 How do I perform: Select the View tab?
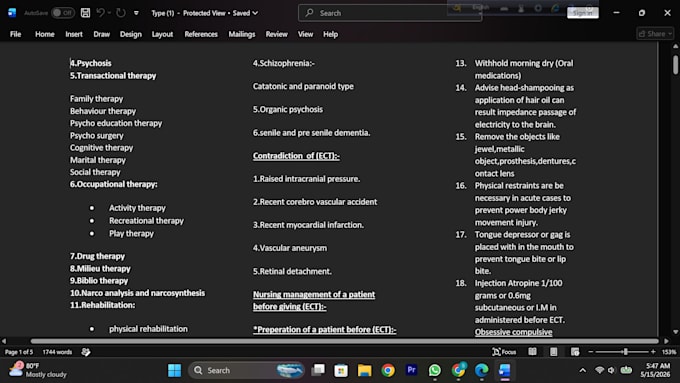click(x=305, y=34)
